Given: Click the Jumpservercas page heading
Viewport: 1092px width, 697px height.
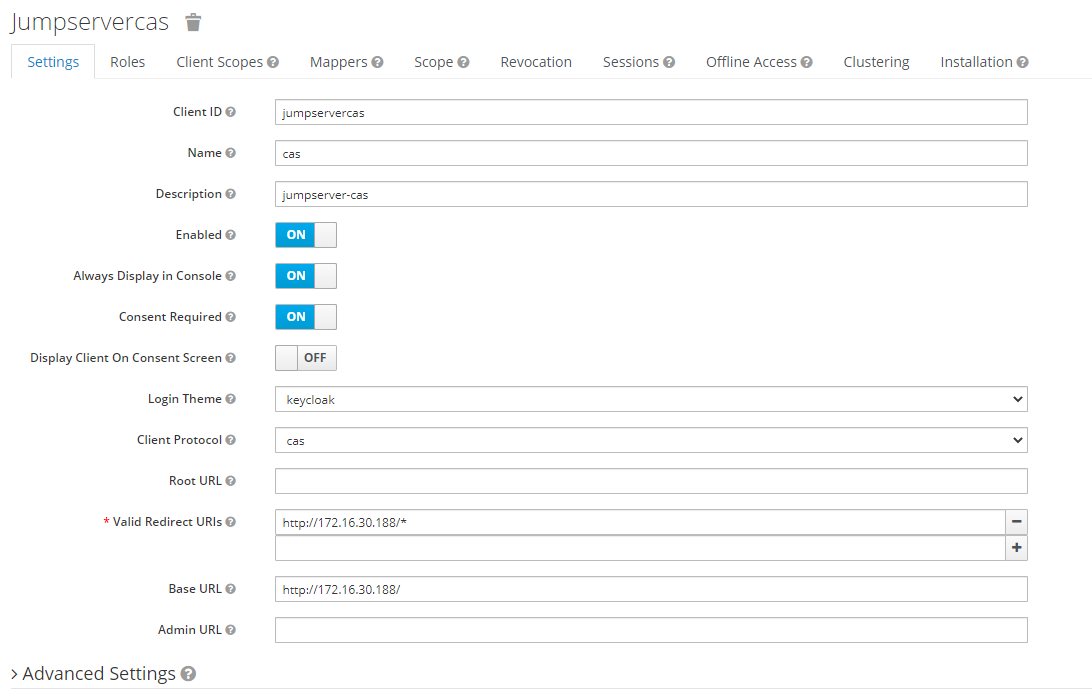Looking at the screenshot, I should pyautogui.click(x=90, y=22).
